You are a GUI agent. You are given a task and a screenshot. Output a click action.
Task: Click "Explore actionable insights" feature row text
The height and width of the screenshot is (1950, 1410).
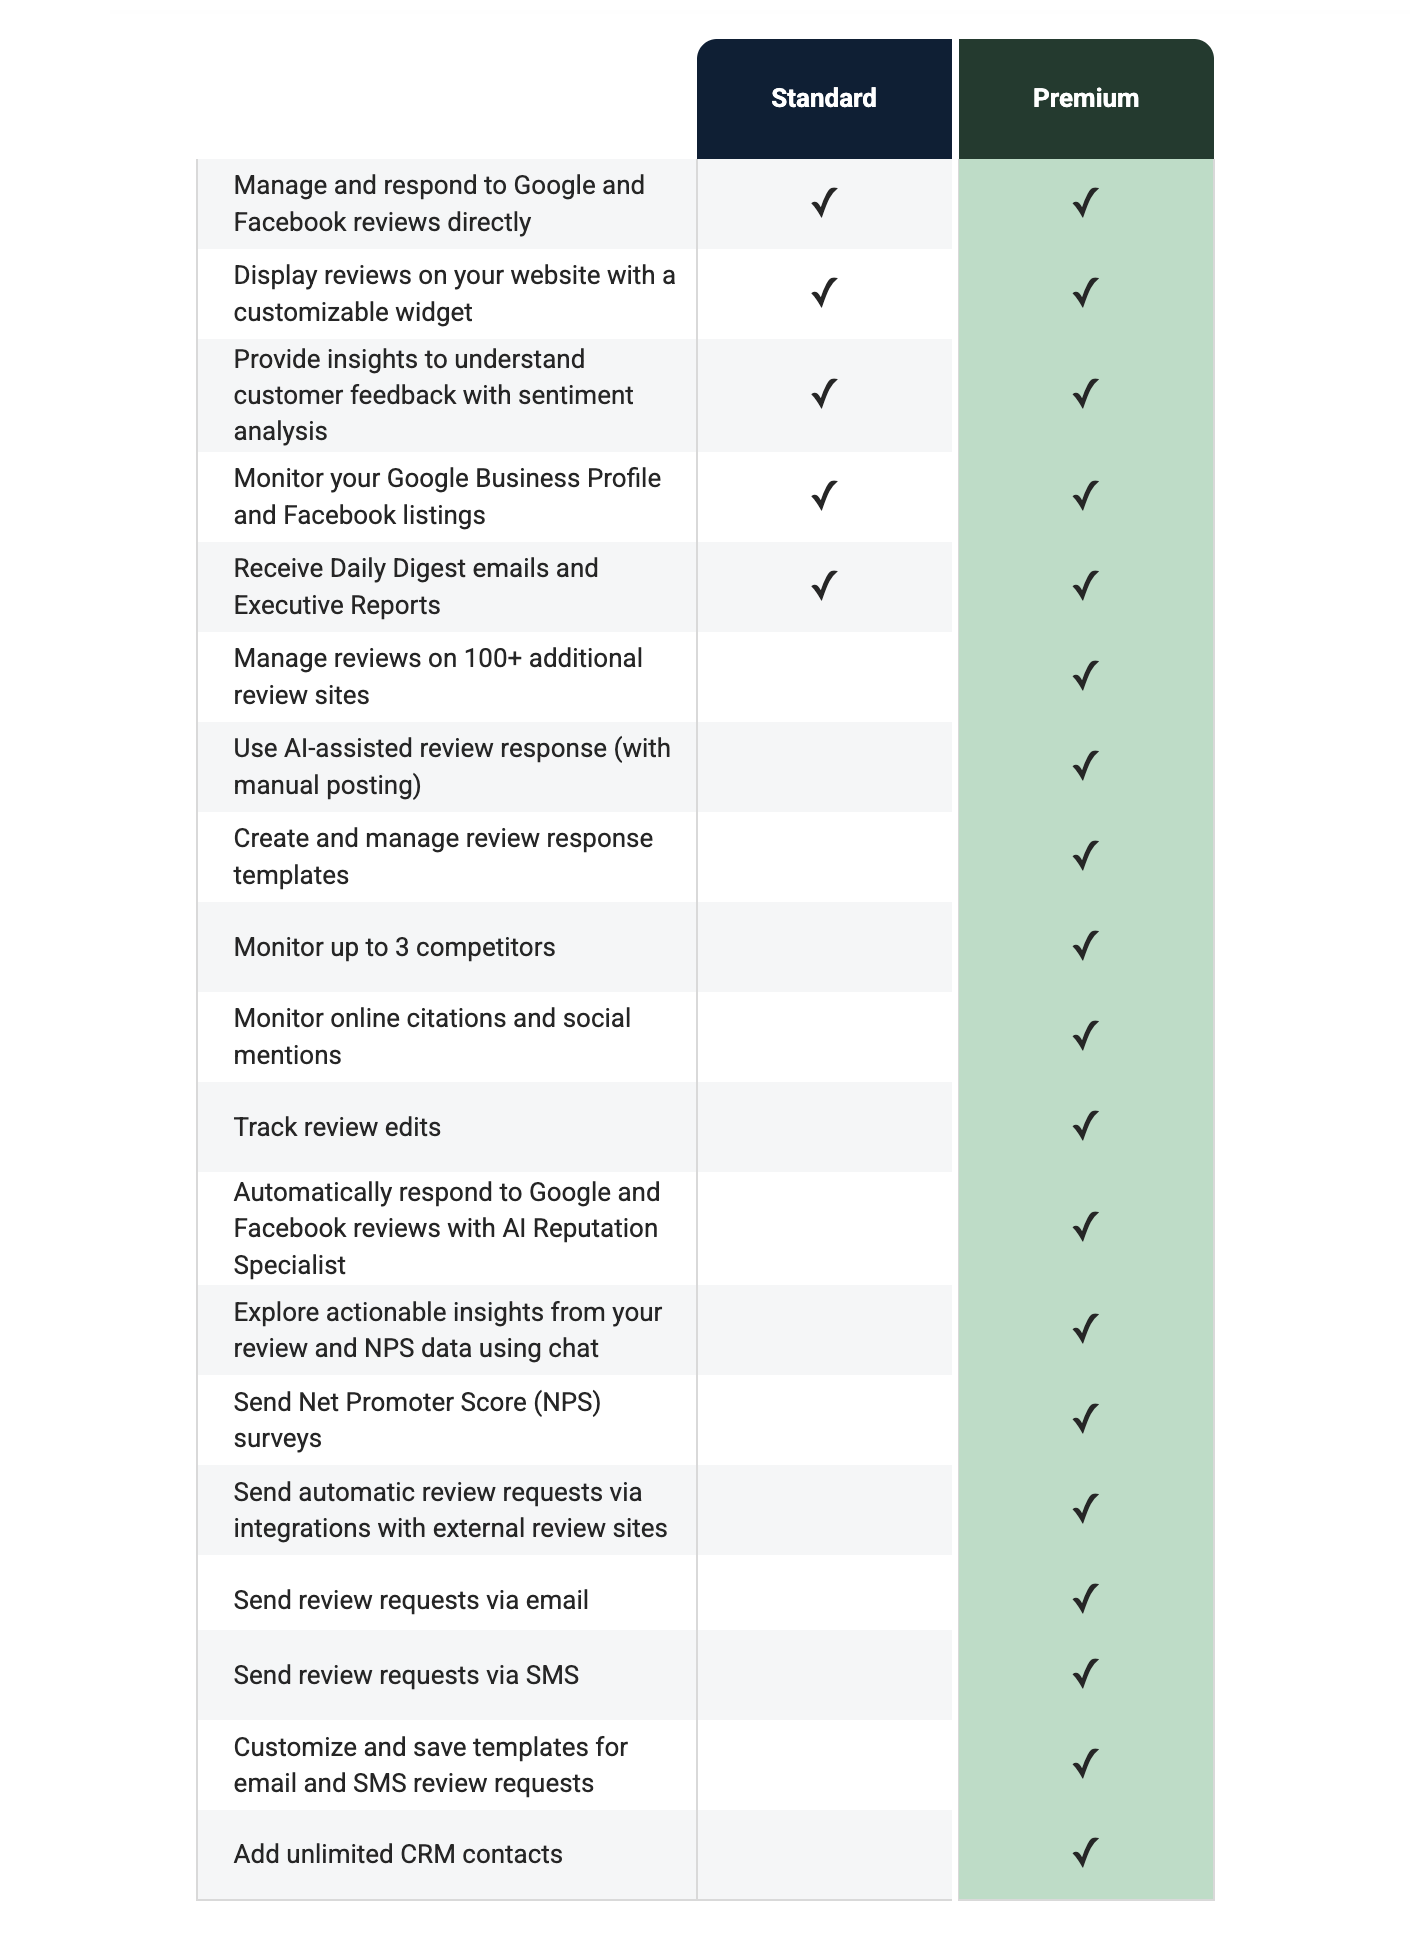point(447,1330)
